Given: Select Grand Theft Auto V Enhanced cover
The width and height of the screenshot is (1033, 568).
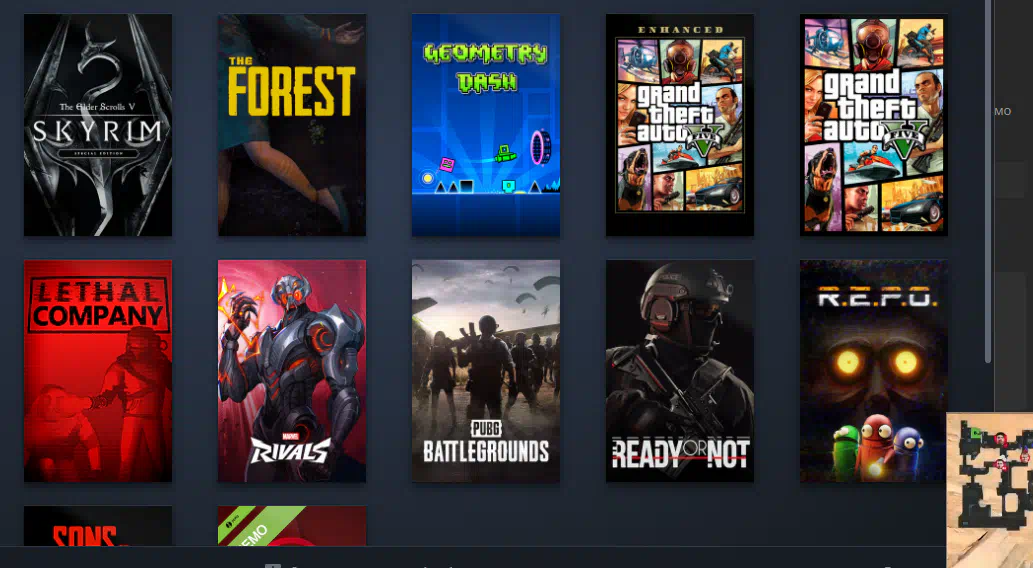Looking at the screenshot, I should [x=680, y=125].
